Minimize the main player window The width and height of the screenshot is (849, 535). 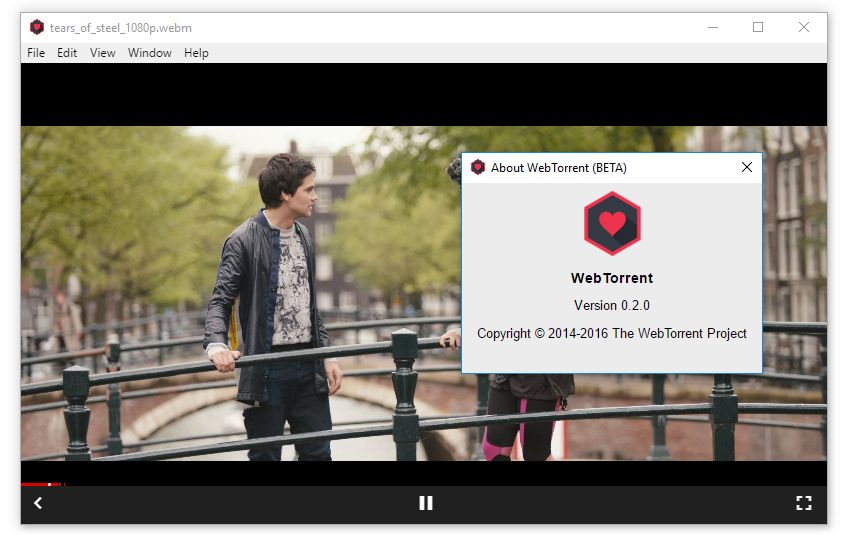pos(713,27)
